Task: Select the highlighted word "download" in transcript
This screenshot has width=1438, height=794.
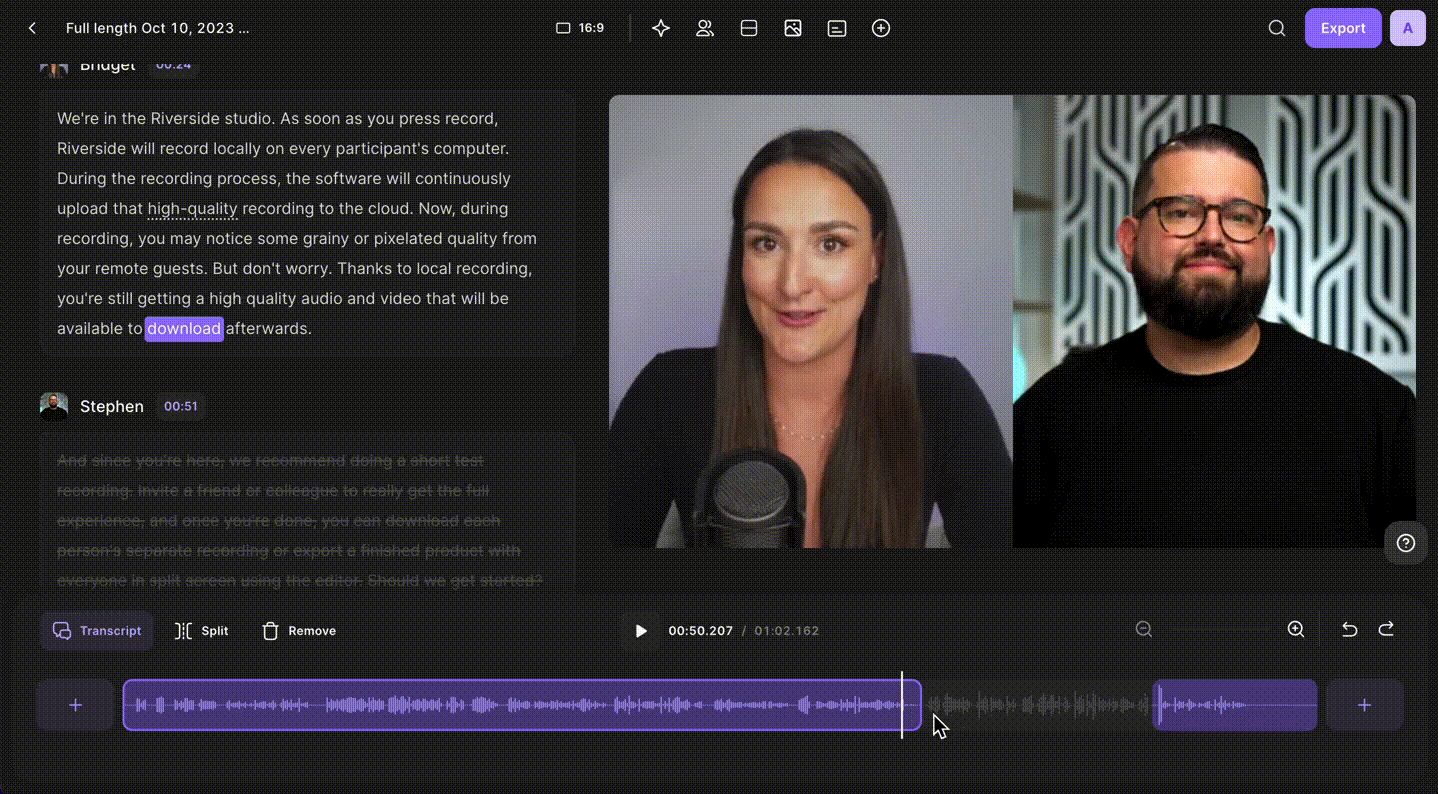Action: click(x=184, y=328)
